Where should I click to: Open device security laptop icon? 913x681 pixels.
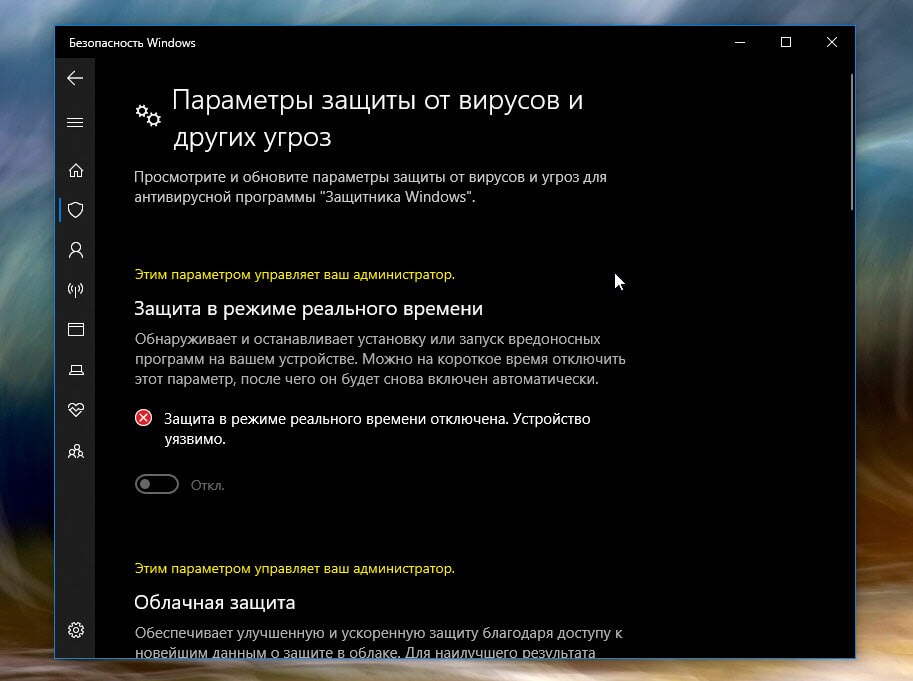(x=75, y=370)
